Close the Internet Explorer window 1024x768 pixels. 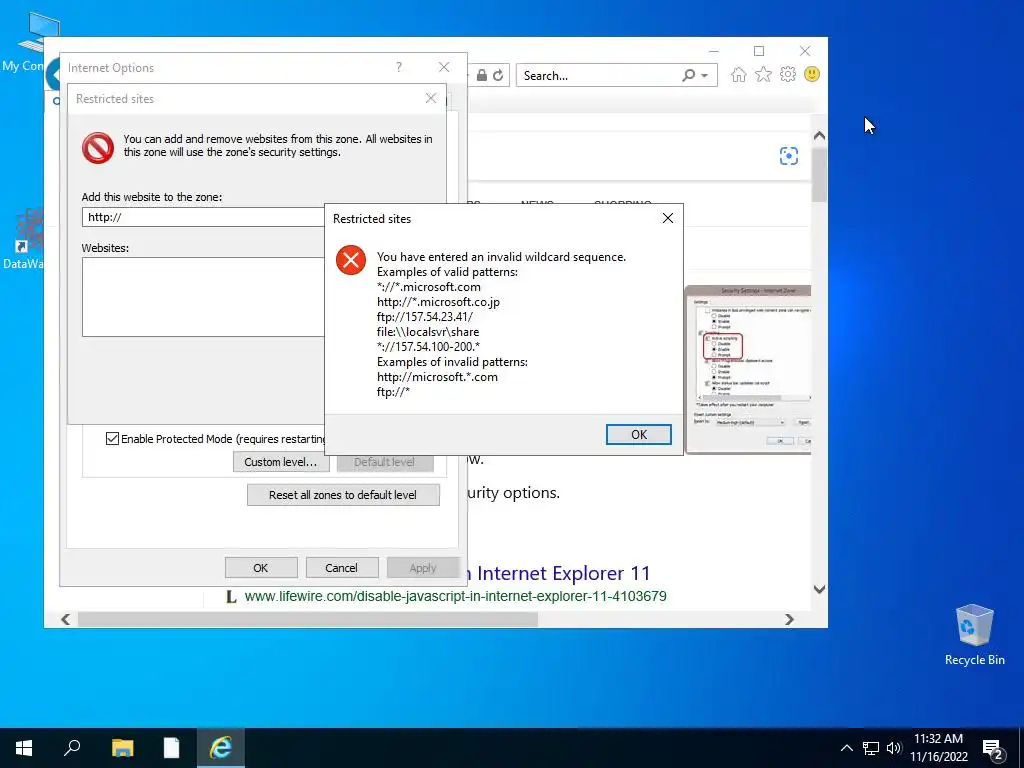(805, 51)
